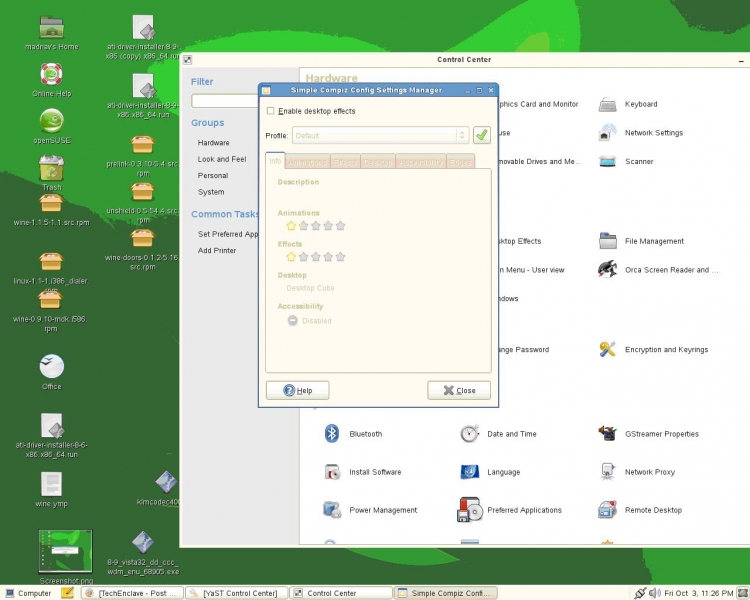Click Set Preferred Applications common task
This screenshot has height=600, width=750.
pyautogui.click(x=228, y=234)
